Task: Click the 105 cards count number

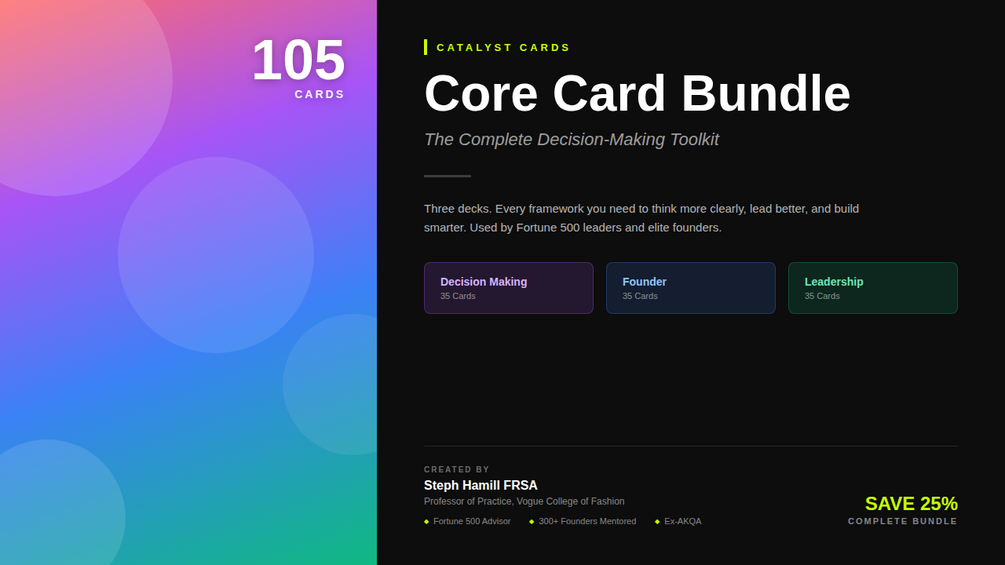Action: [298, 60]
